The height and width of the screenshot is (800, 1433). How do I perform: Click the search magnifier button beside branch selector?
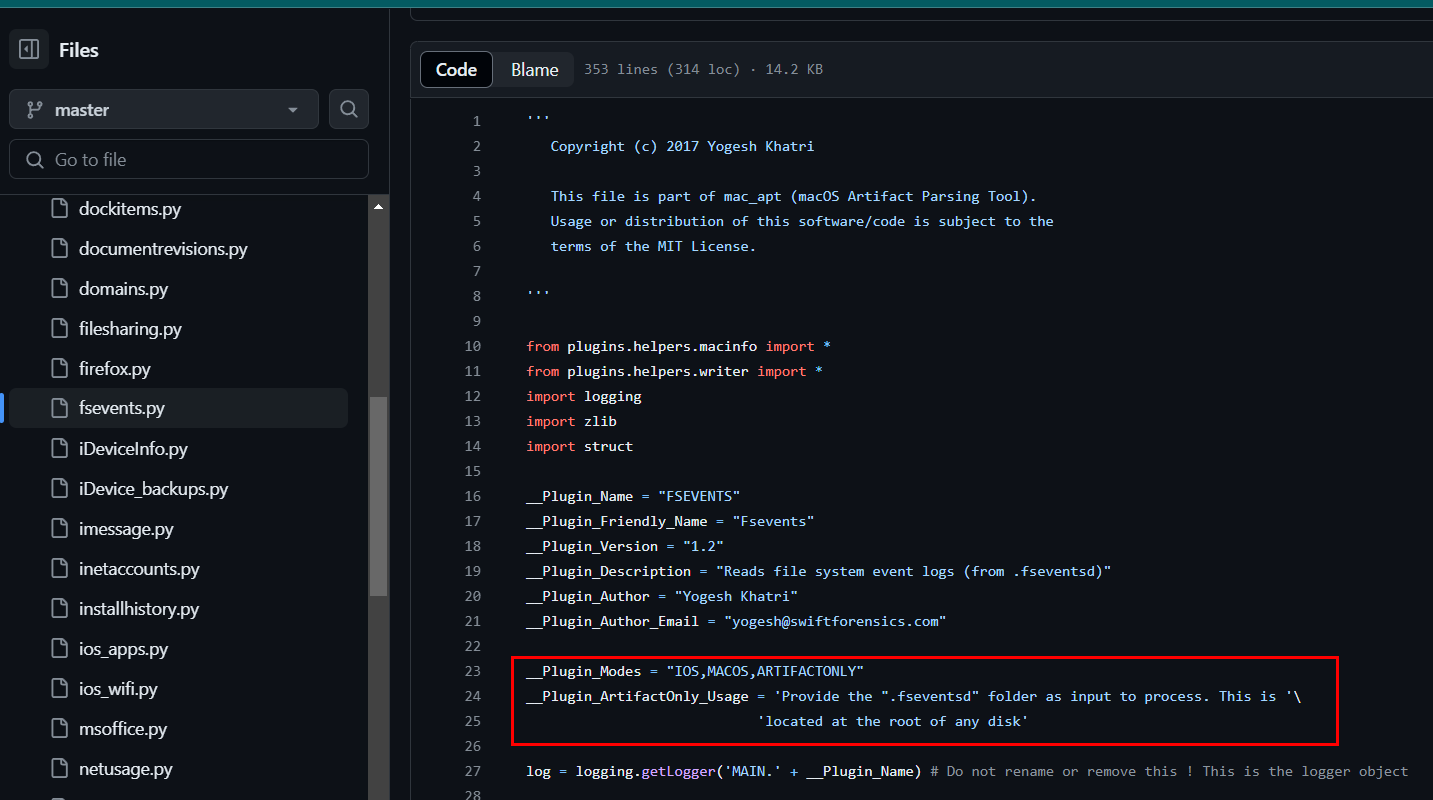(349, 109)
